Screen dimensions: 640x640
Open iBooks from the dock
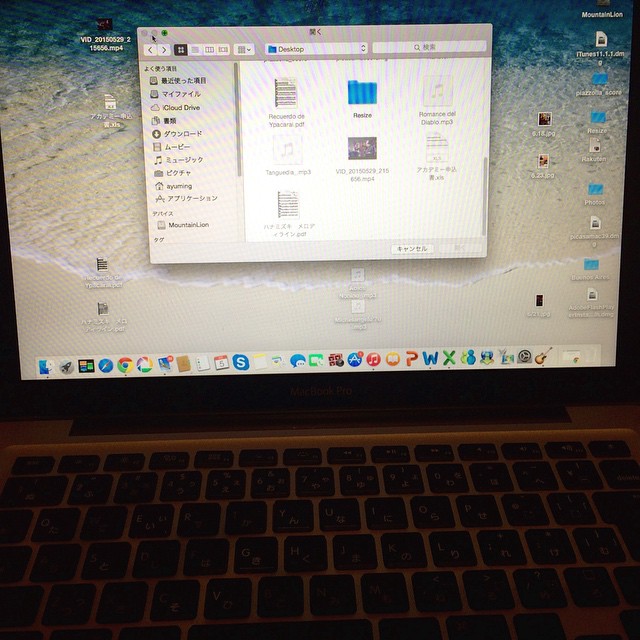point(393,359)
